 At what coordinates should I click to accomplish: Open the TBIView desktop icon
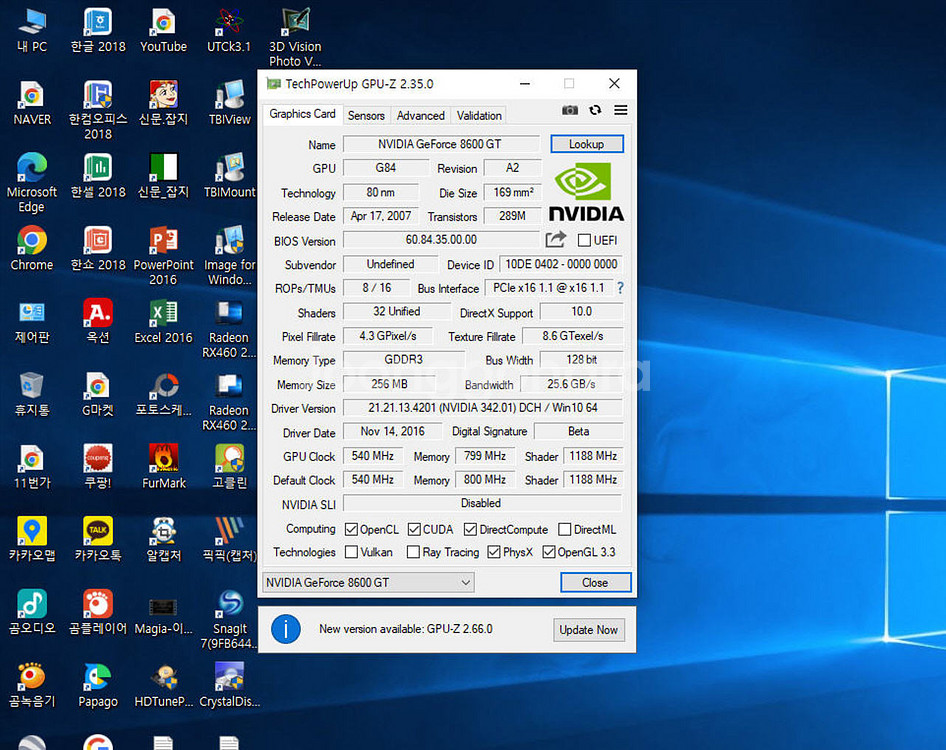coord(229,103)
